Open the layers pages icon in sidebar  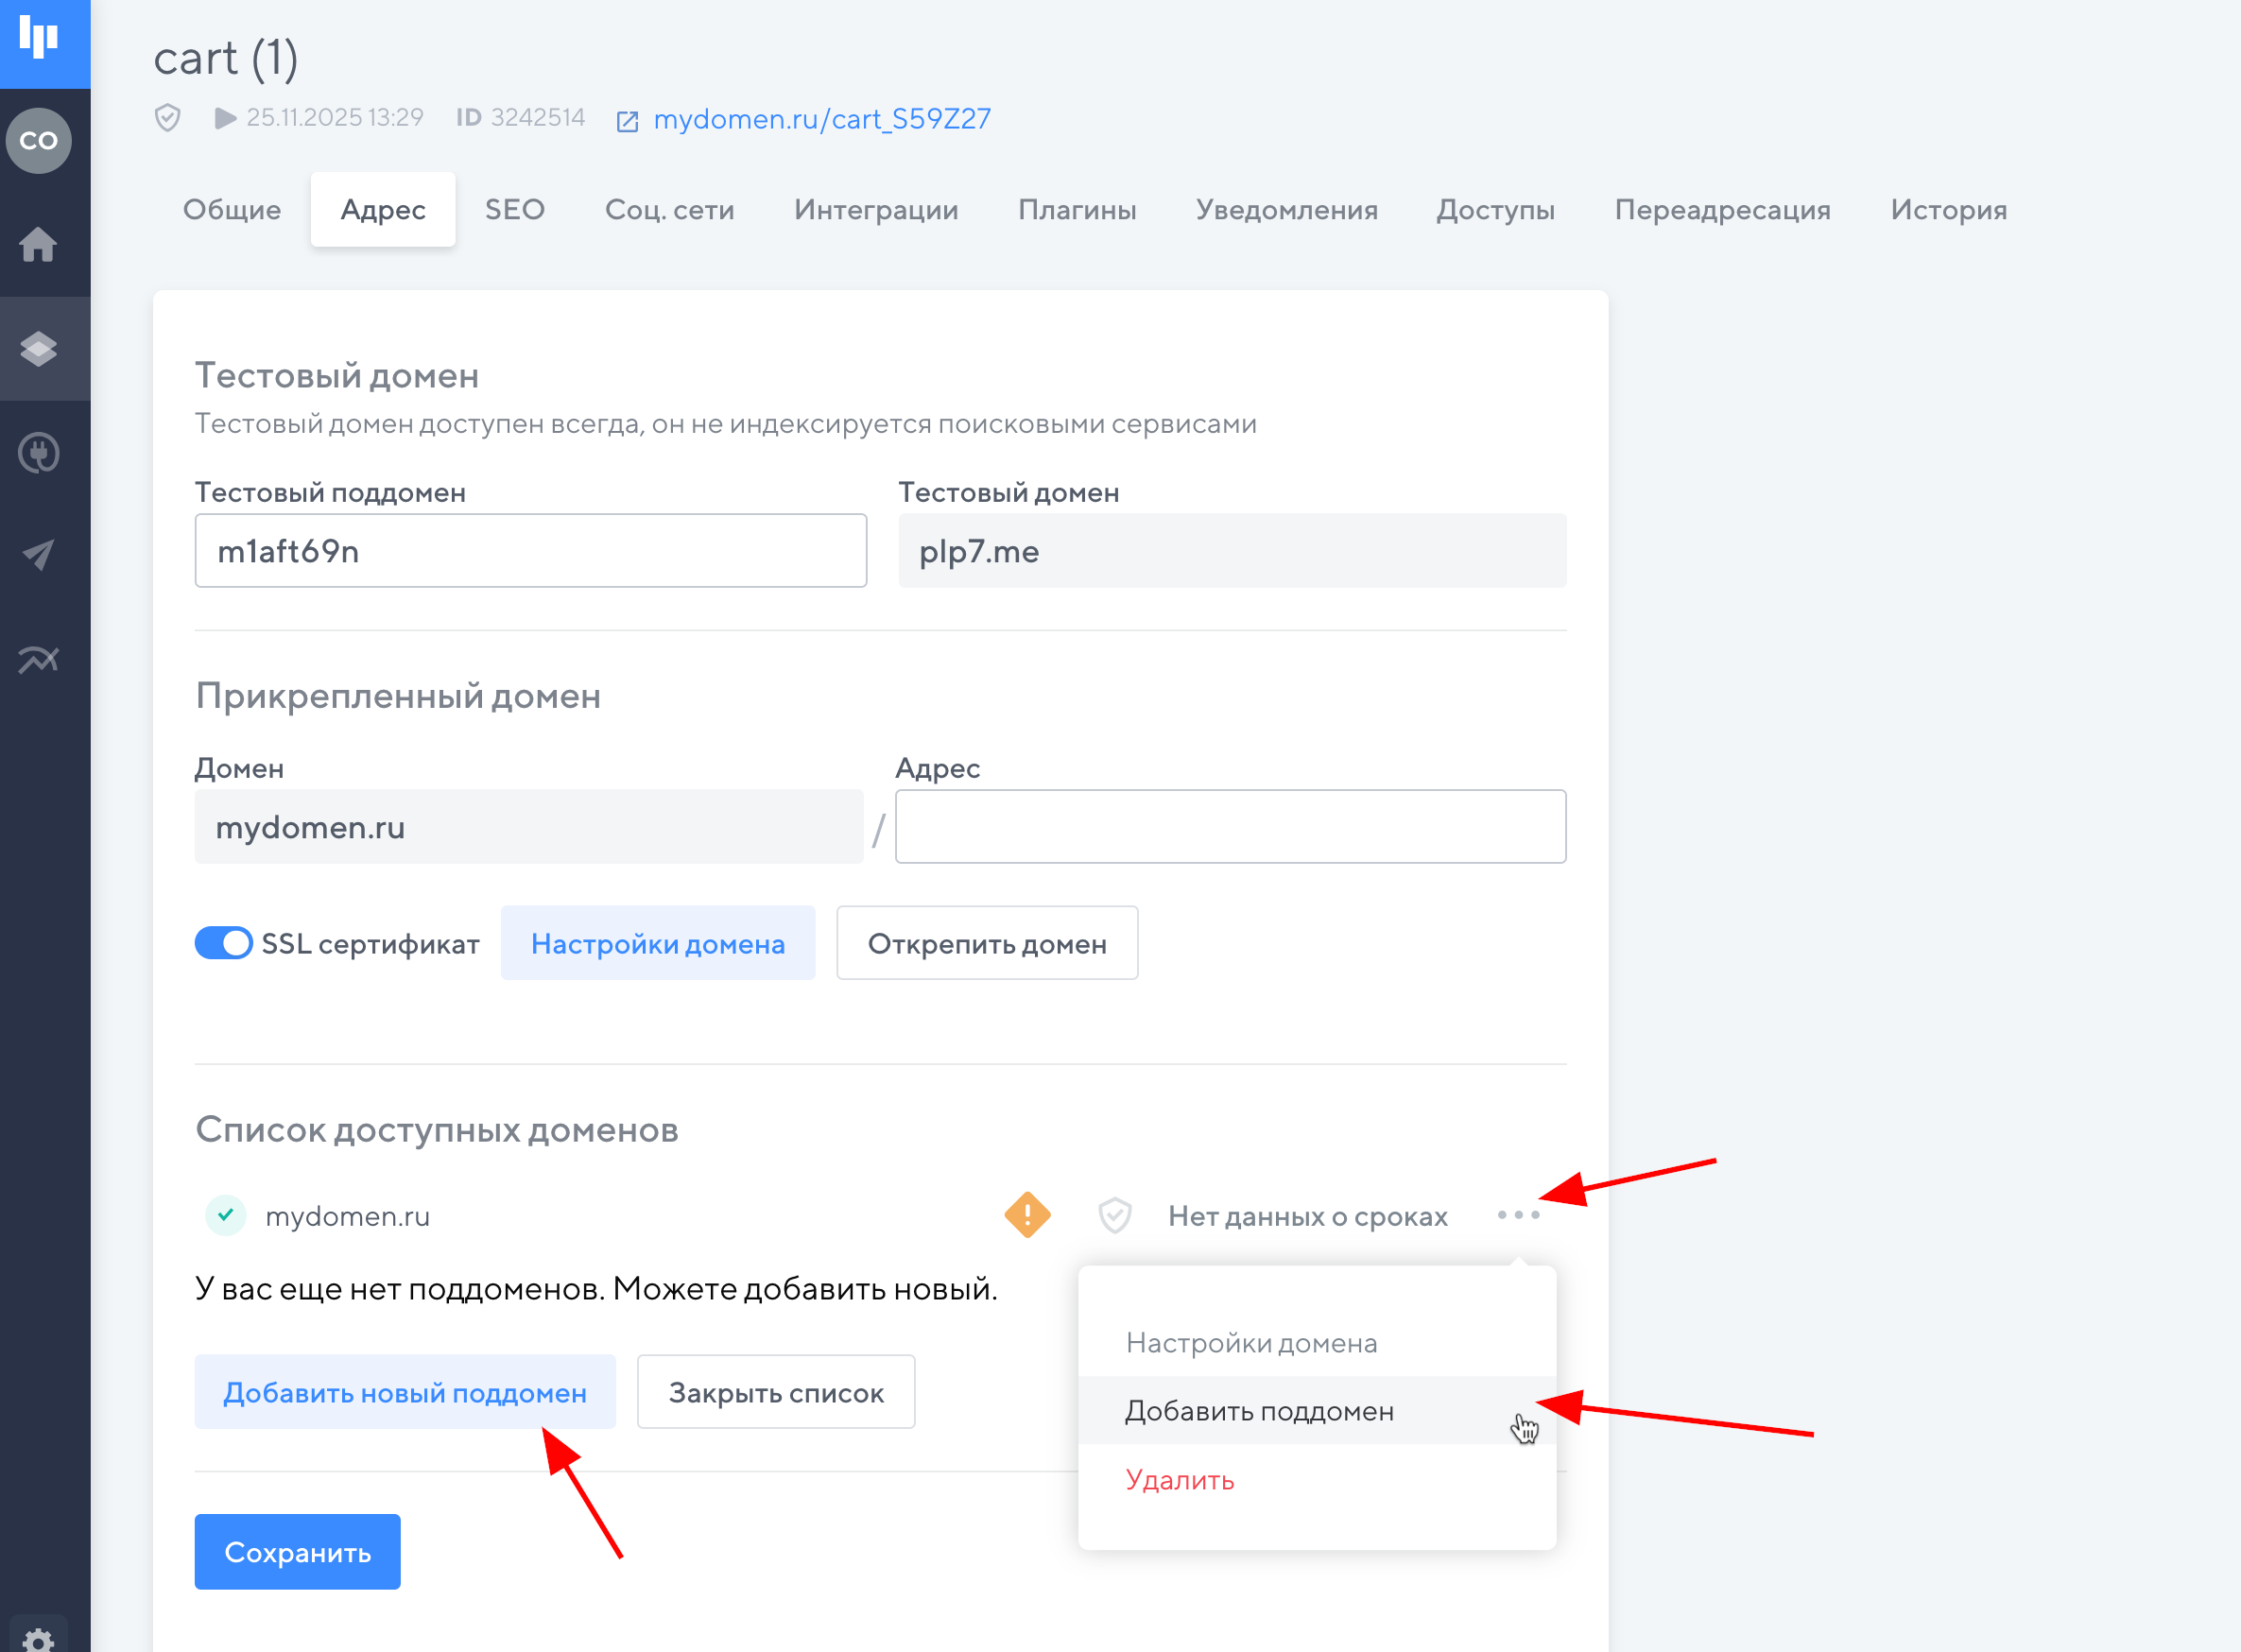[39, 349]
